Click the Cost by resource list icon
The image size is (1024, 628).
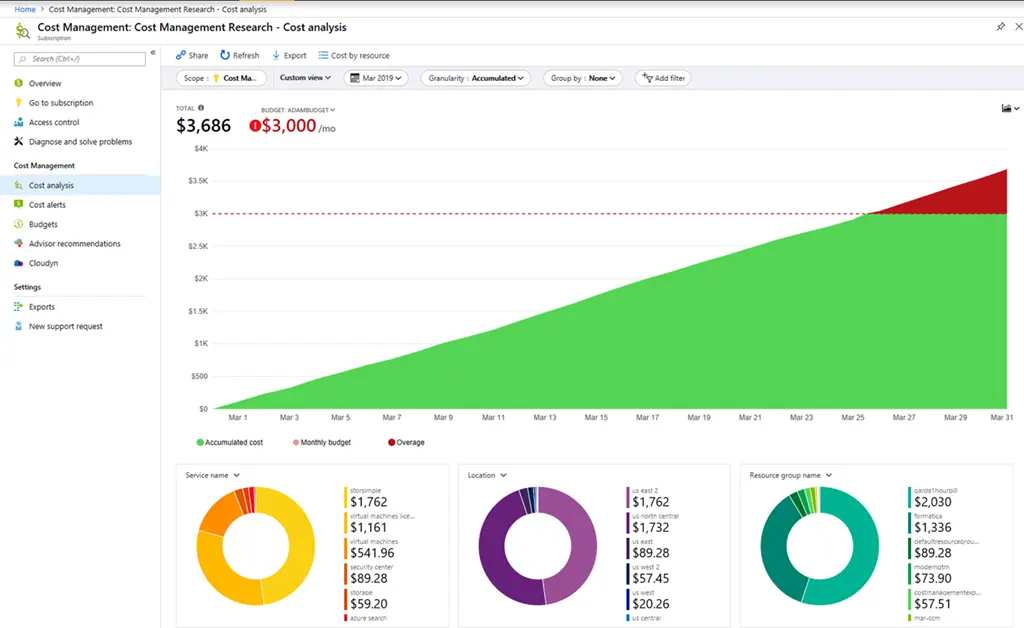click(x=323, y=55)
